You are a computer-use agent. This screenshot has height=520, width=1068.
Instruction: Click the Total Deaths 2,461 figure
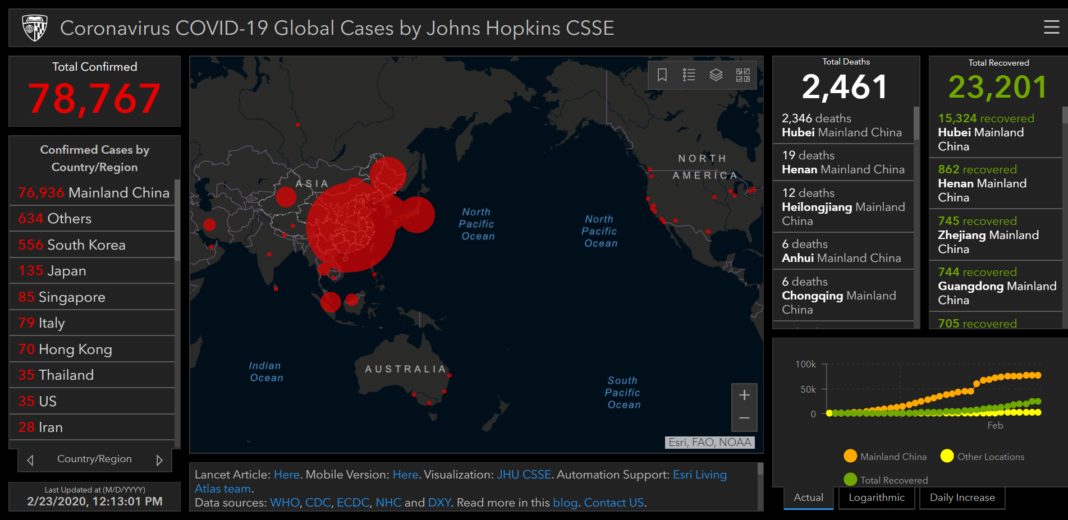pyautogui.click(x=845, y=87)
